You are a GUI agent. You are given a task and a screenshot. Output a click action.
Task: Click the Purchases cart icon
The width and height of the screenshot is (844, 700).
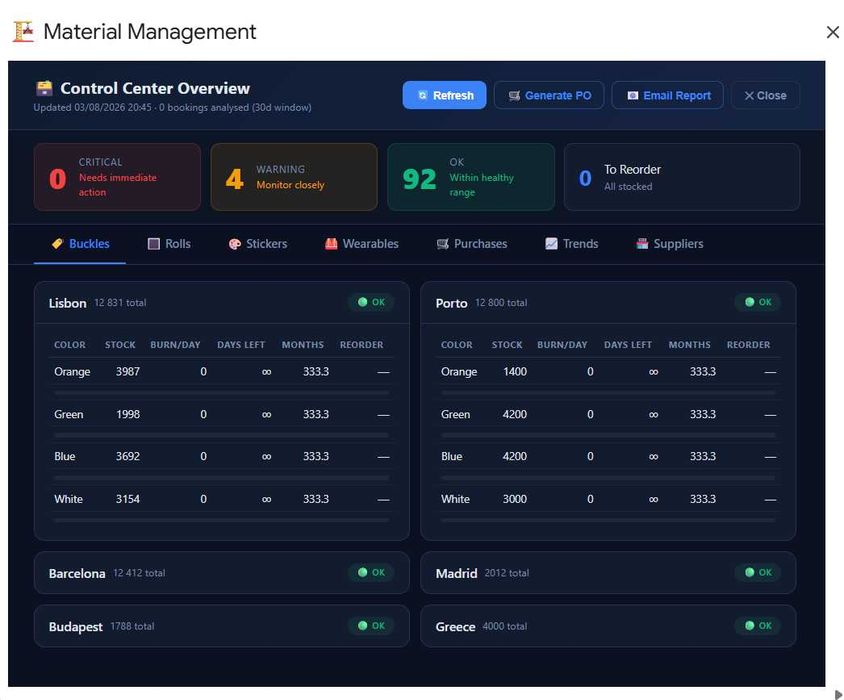[442, 244]
